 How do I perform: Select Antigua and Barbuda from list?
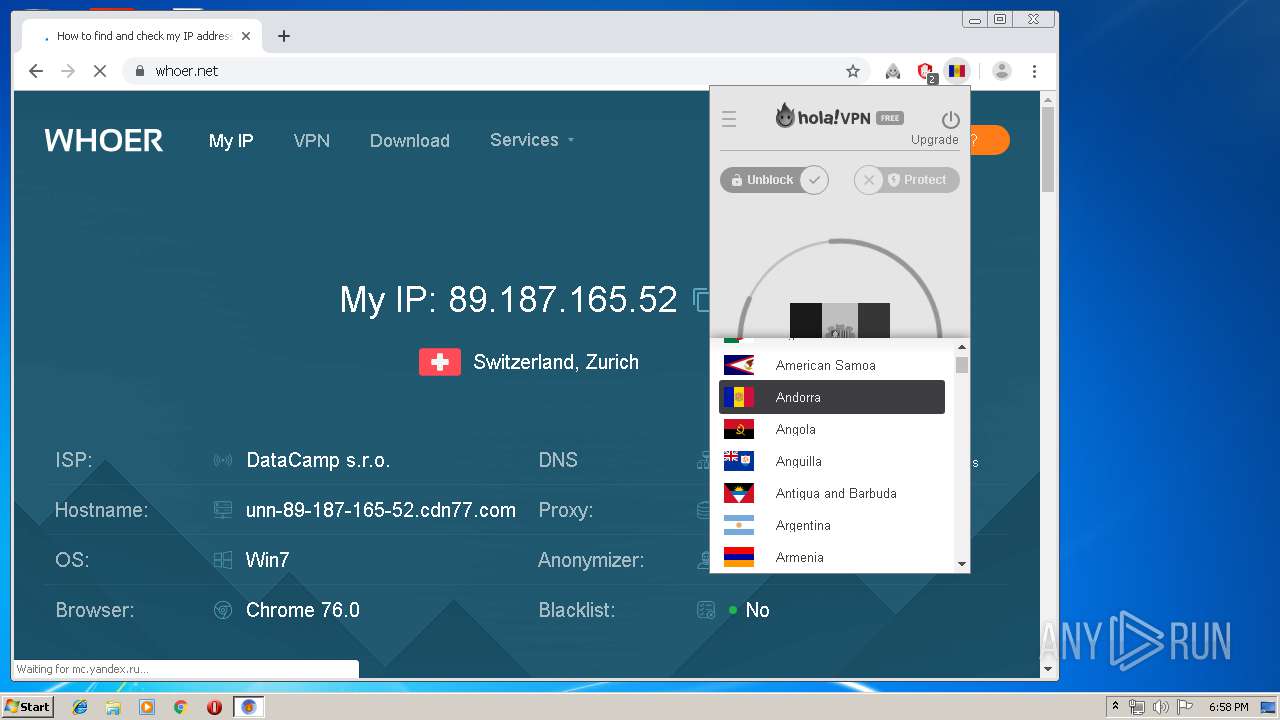point(832,493)
